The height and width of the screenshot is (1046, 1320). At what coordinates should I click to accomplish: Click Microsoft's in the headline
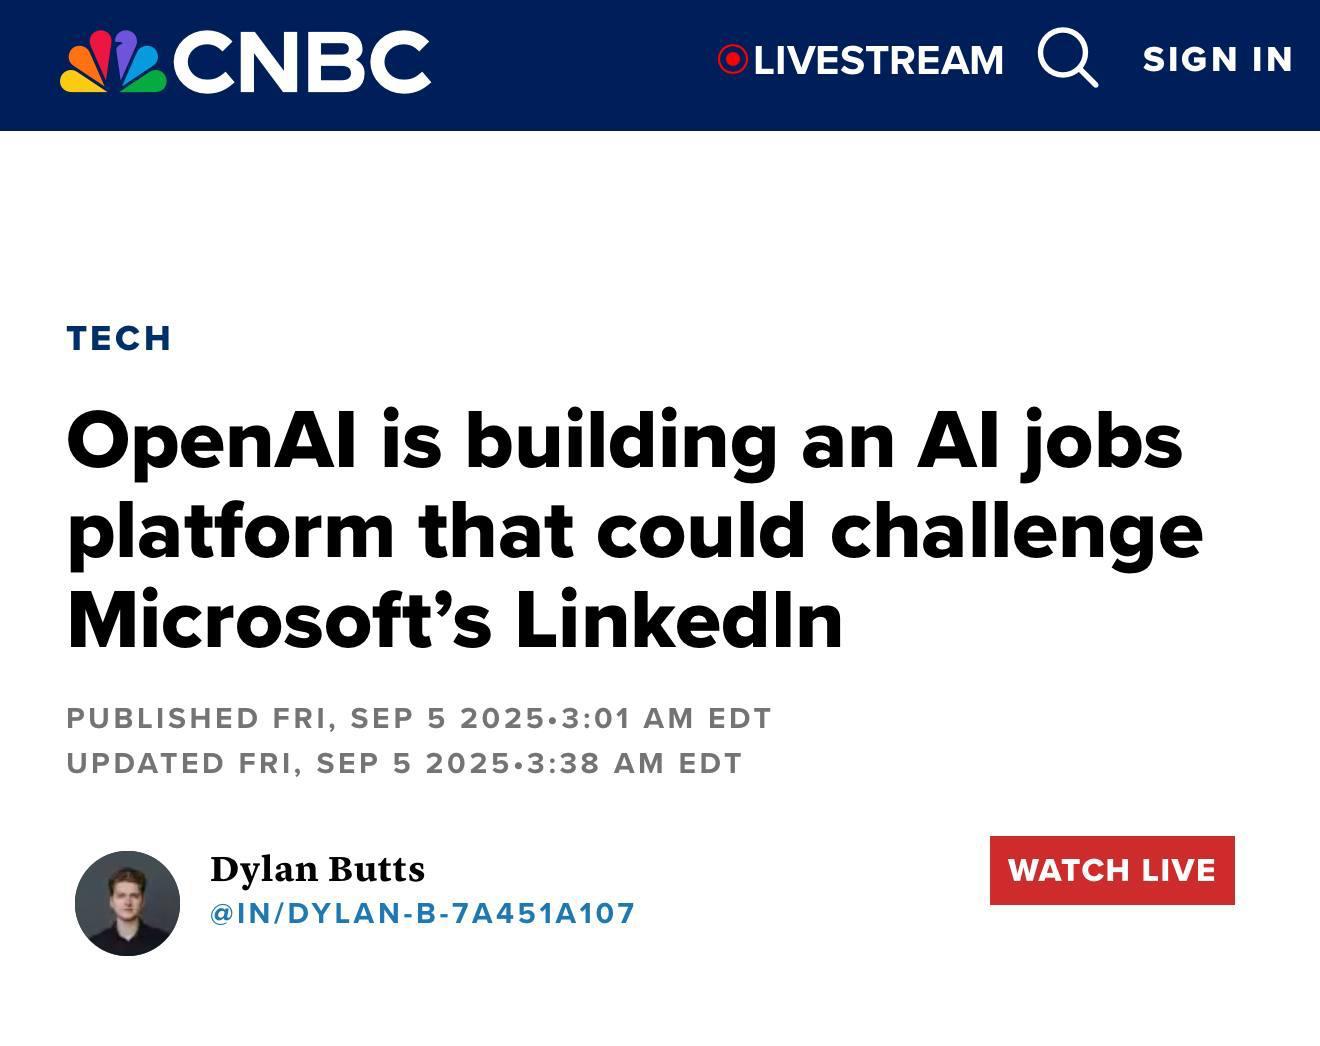click(x=279, y=620)
